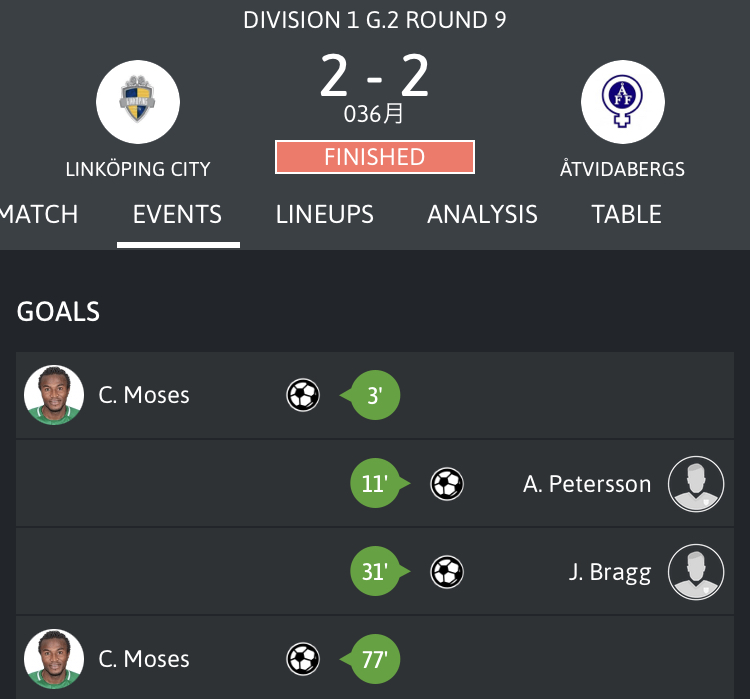Click the soccer ball icon beside 3' goal
Image resolution: width=750 pixels, height=699 pixels.
[x=303, y=395]
